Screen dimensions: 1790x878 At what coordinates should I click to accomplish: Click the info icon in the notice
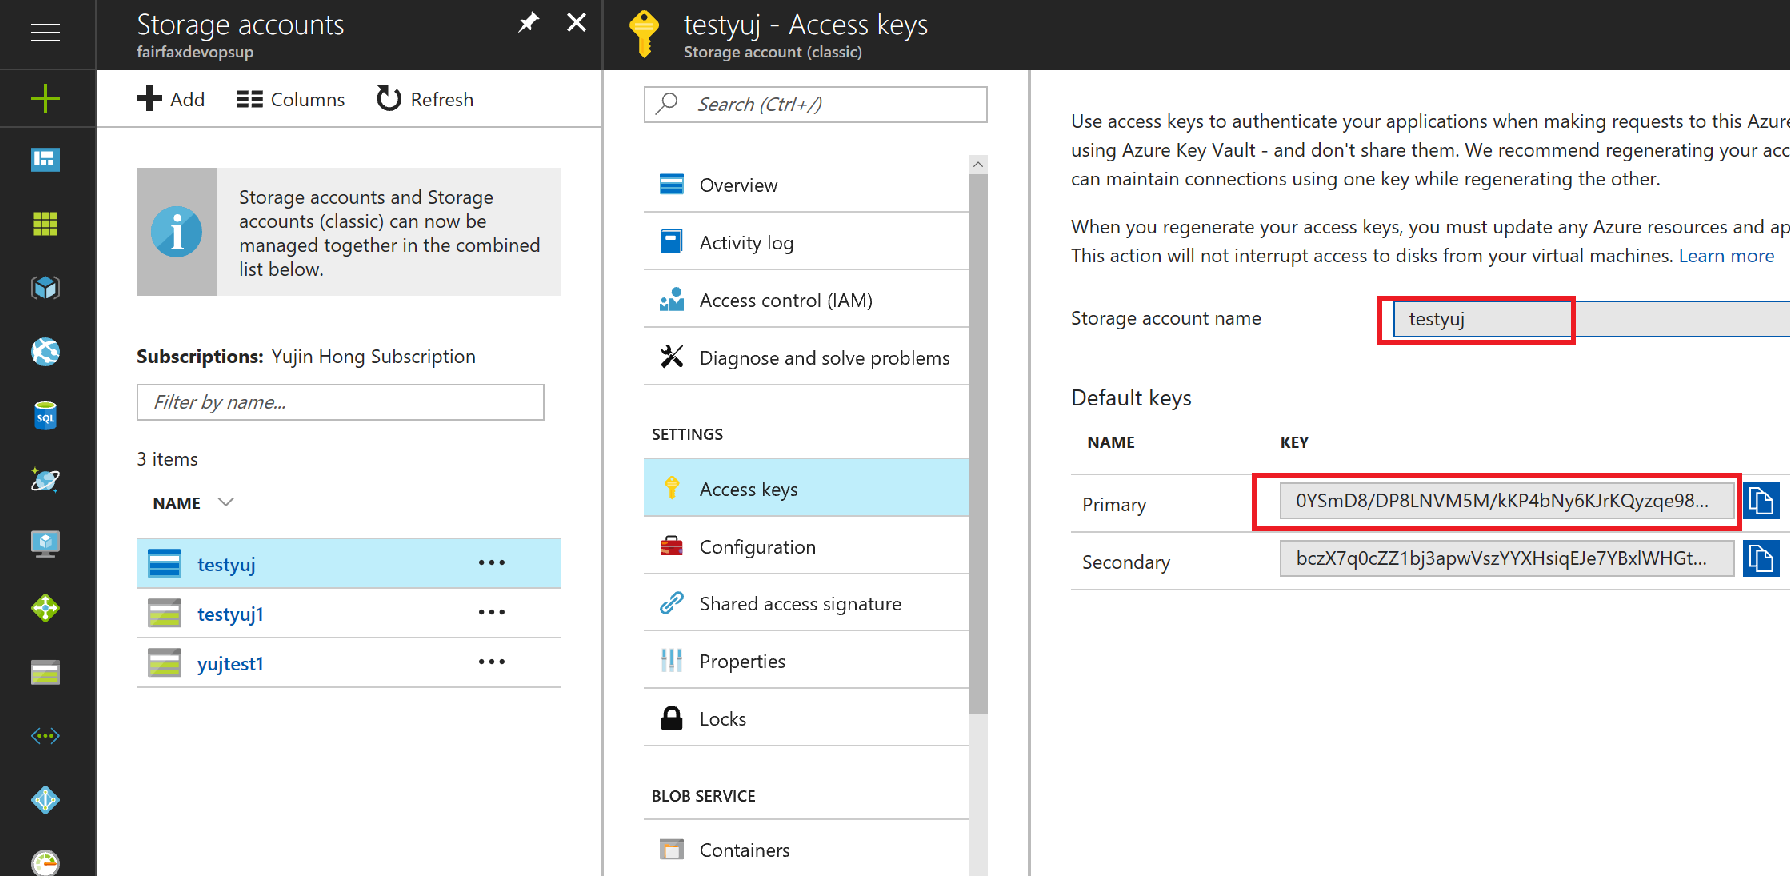tap(177, 232)
